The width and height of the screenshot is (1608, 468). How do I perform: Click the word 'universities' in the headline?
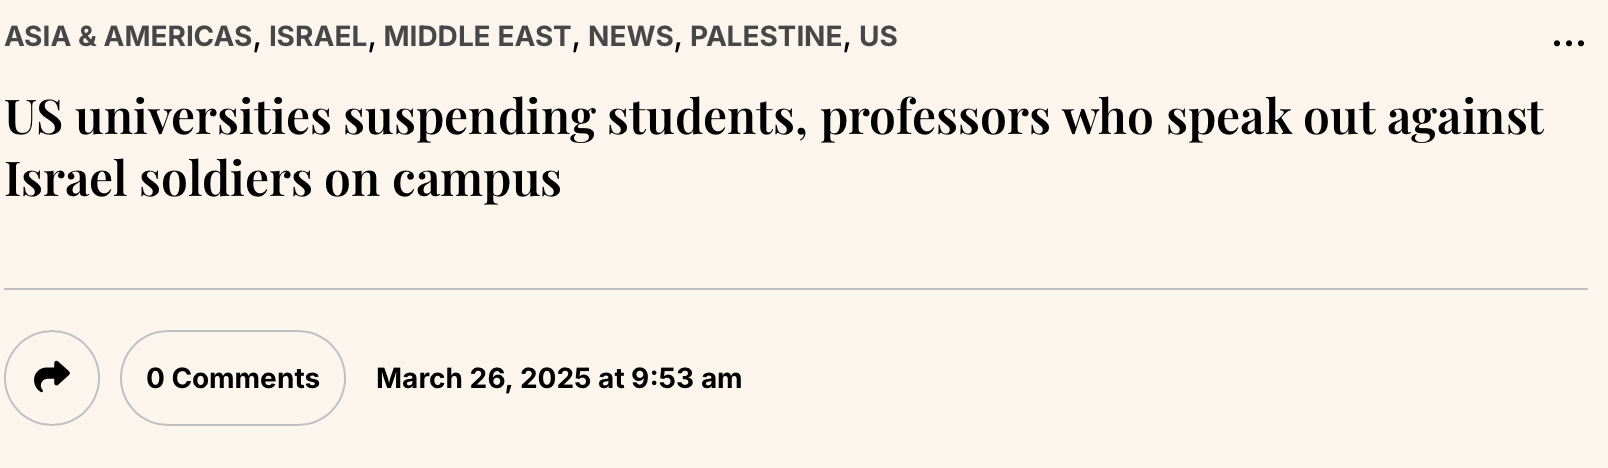(x=203, y=117)
